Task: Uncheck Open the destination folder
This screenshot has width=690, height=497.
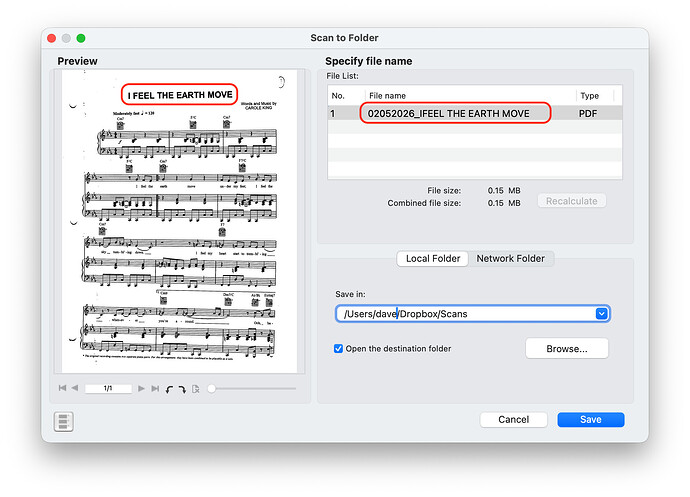Action: (339, 348)
